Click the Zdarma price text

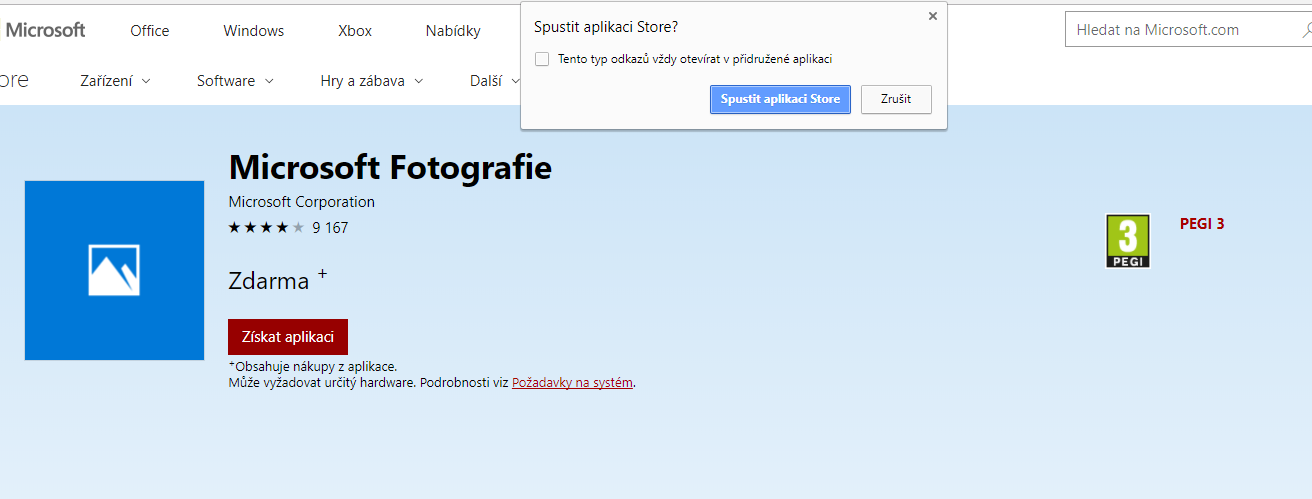click(269, 281)
